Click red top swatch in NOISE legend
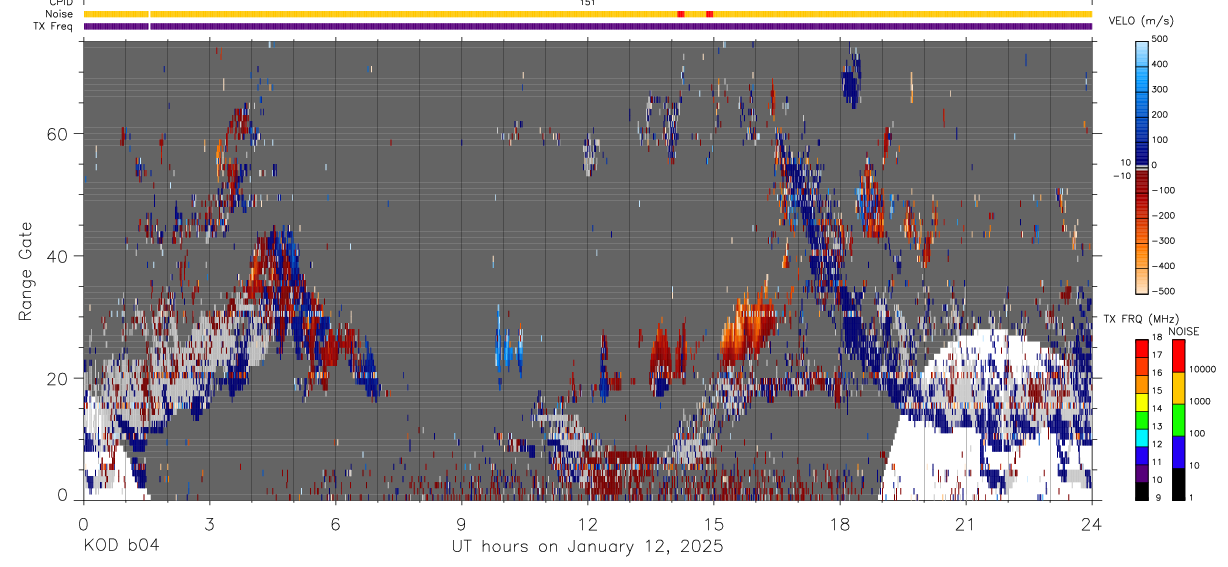Viewport: 1228px width, 567px height. (x=1178, y=355)
